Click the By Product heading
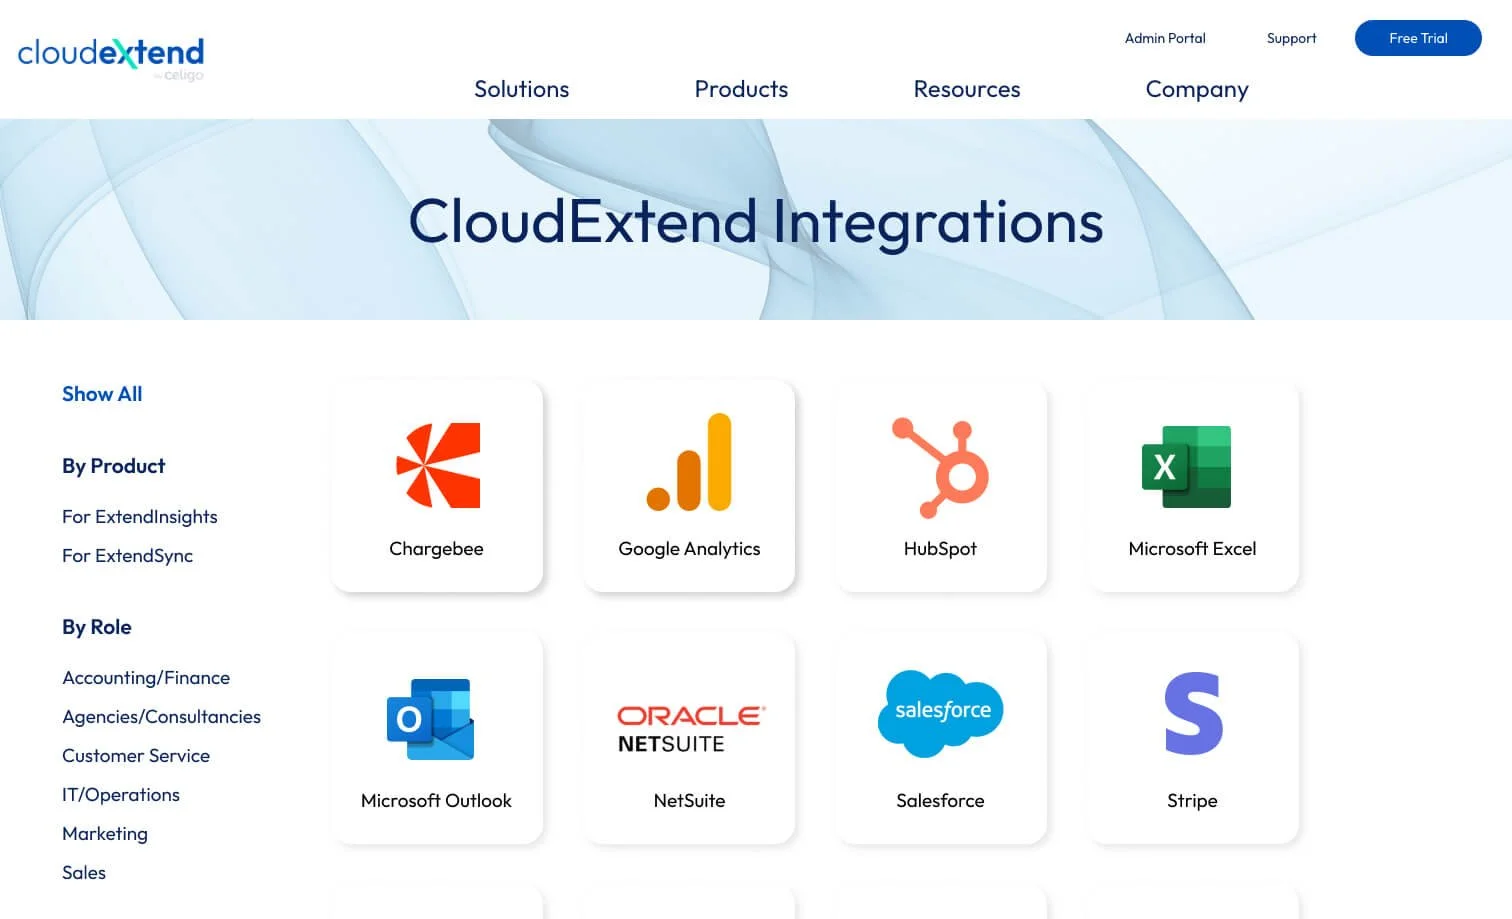 (x=113, y=466)
